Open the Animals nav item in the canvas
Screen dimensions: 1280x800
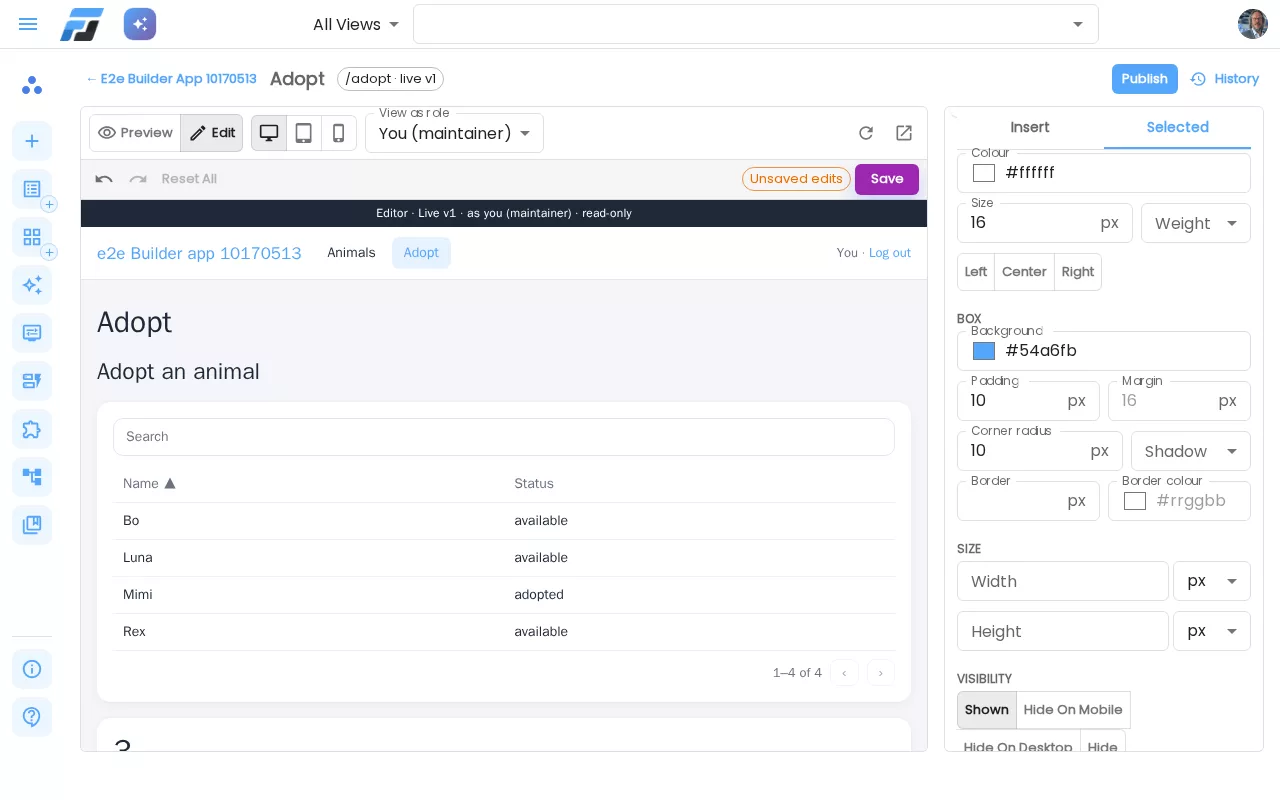351,253
